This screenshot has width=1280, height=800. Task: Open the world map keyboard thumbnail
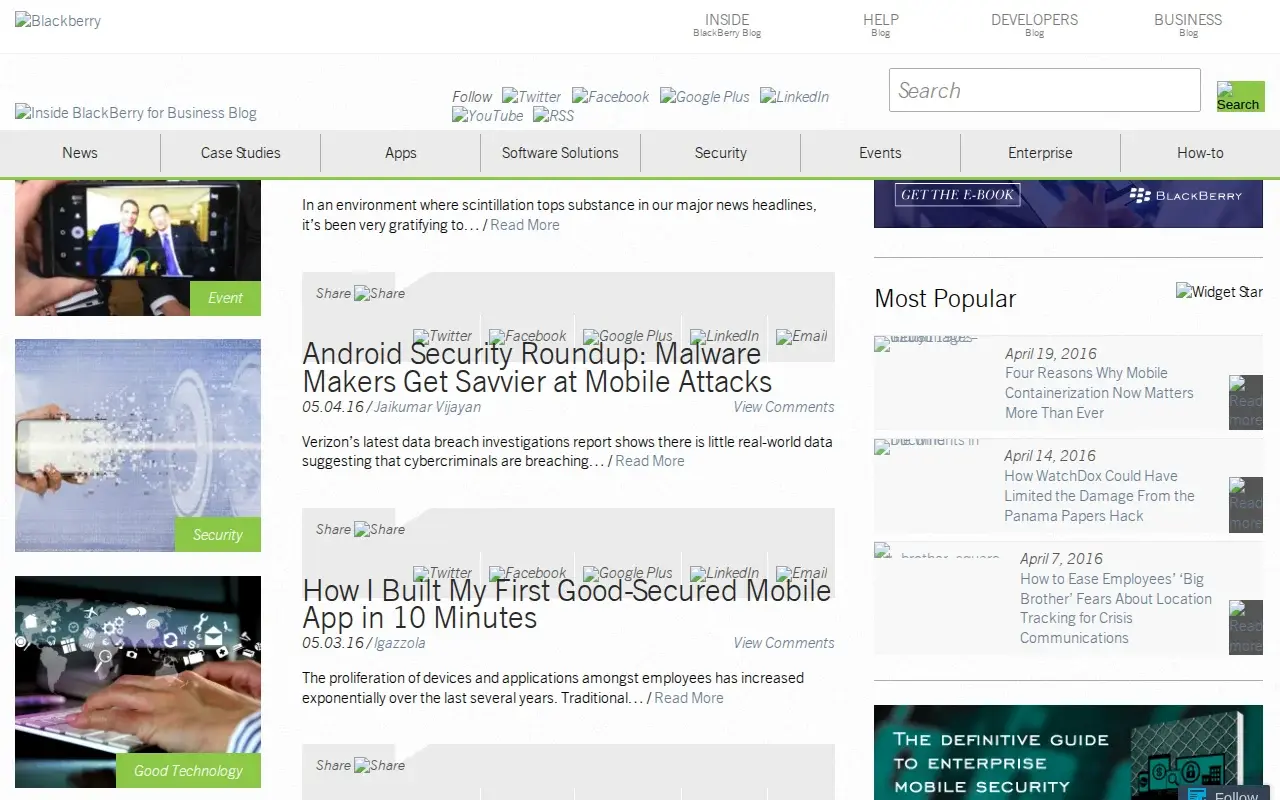[138, 682]
